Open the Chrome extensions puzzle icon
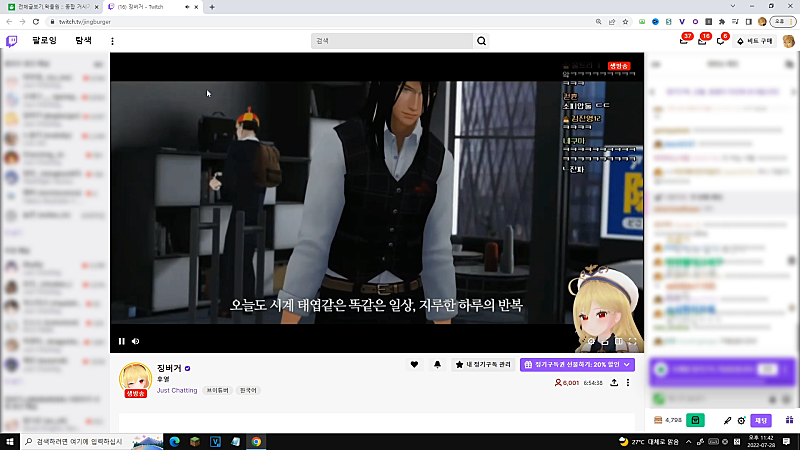The height and width of the screenshot is (450, 800). (x=722, y=22)
